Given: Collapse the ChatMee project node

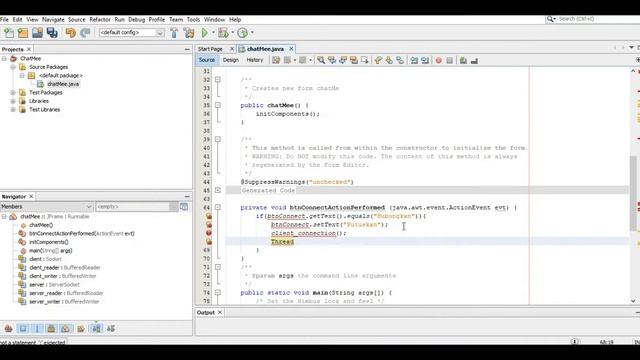Looking at the screenshot, I should click(x=4, y=58).
